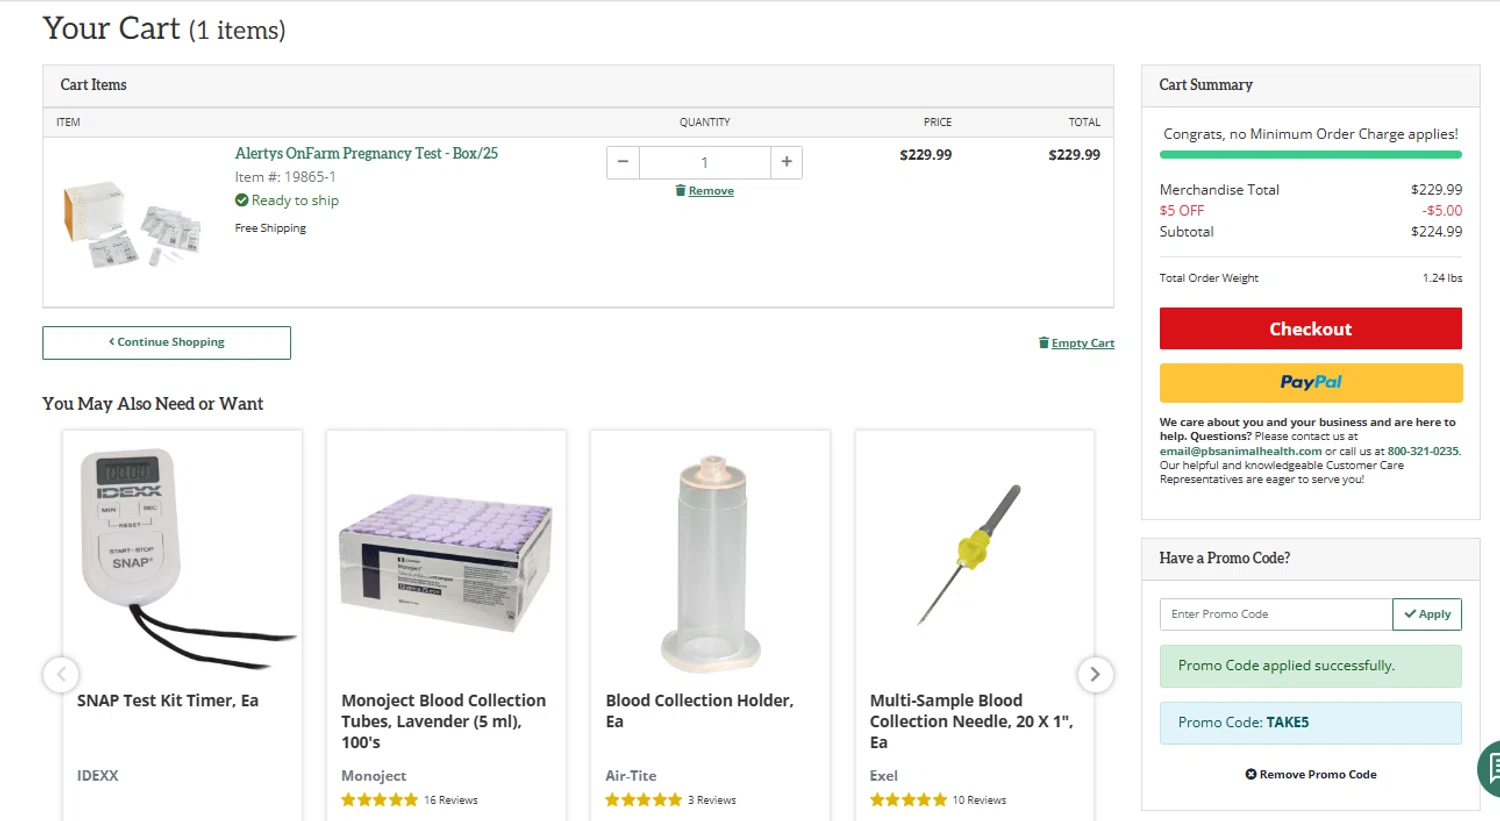The width and height of the screenshot is (1500, 821).
Task: Proceed with the red Checkout button
Action: pyautogui.click(x=1310, y=329)
